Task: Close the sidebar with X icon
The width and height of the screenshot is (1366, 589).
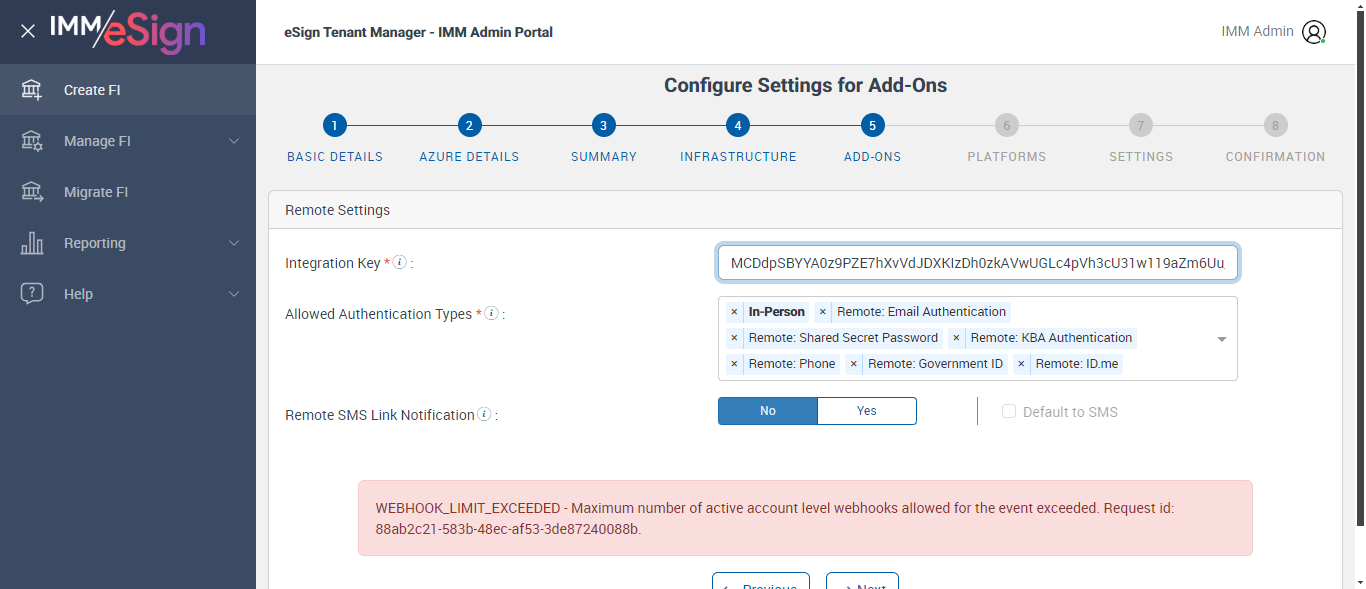Action: [28, 31]
